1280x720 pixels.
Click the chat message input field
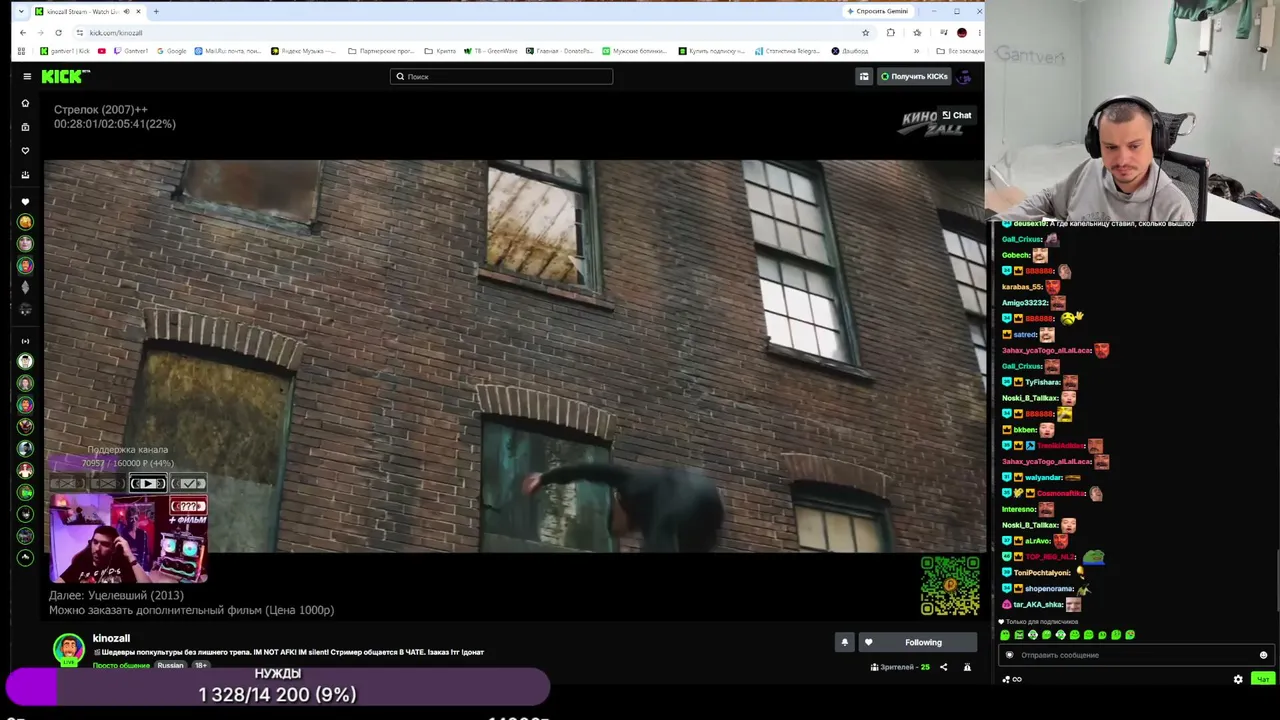[1137, 655]
